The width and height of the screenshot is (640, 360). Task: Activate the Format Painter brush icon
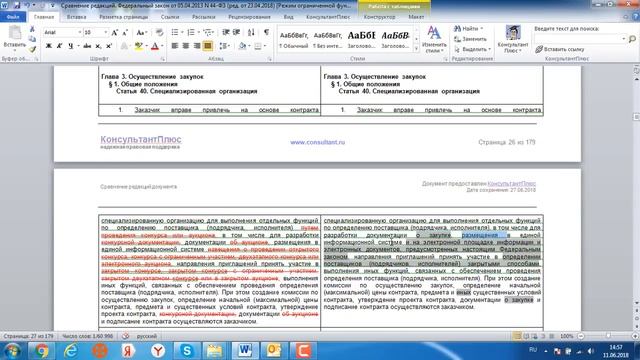pos(32,49)
